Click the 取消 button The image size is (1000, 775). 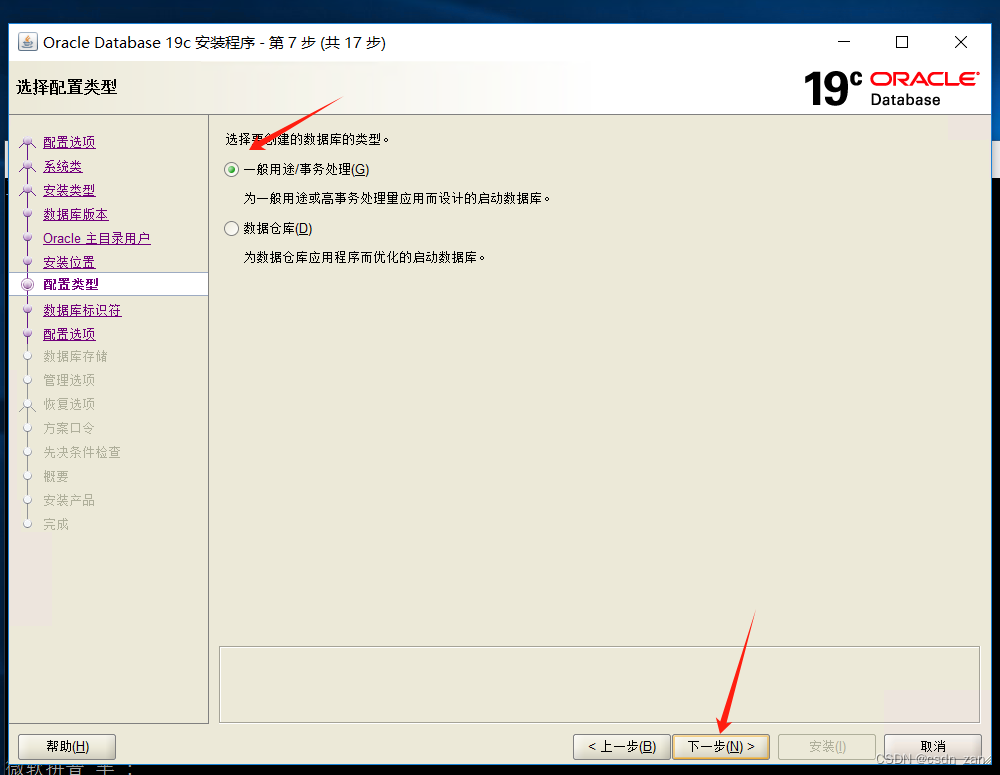932,746
